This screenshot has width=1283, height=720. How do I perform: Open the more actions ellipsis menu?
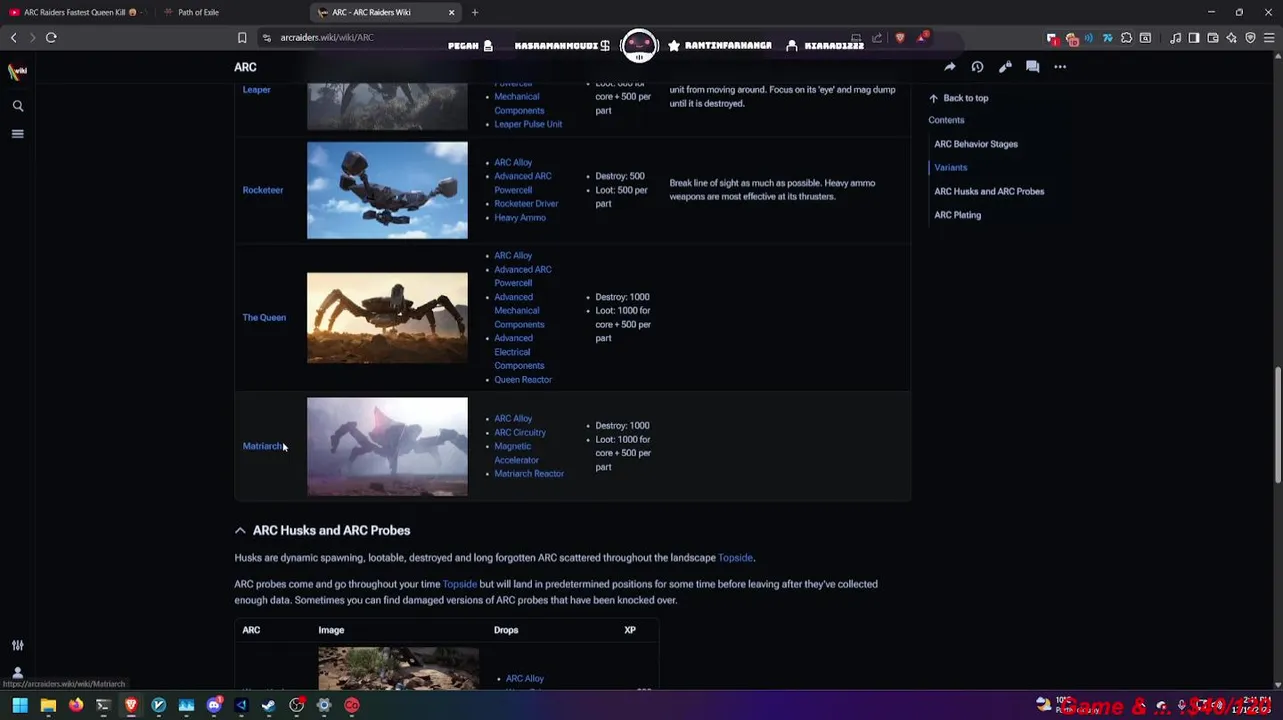1060,67
